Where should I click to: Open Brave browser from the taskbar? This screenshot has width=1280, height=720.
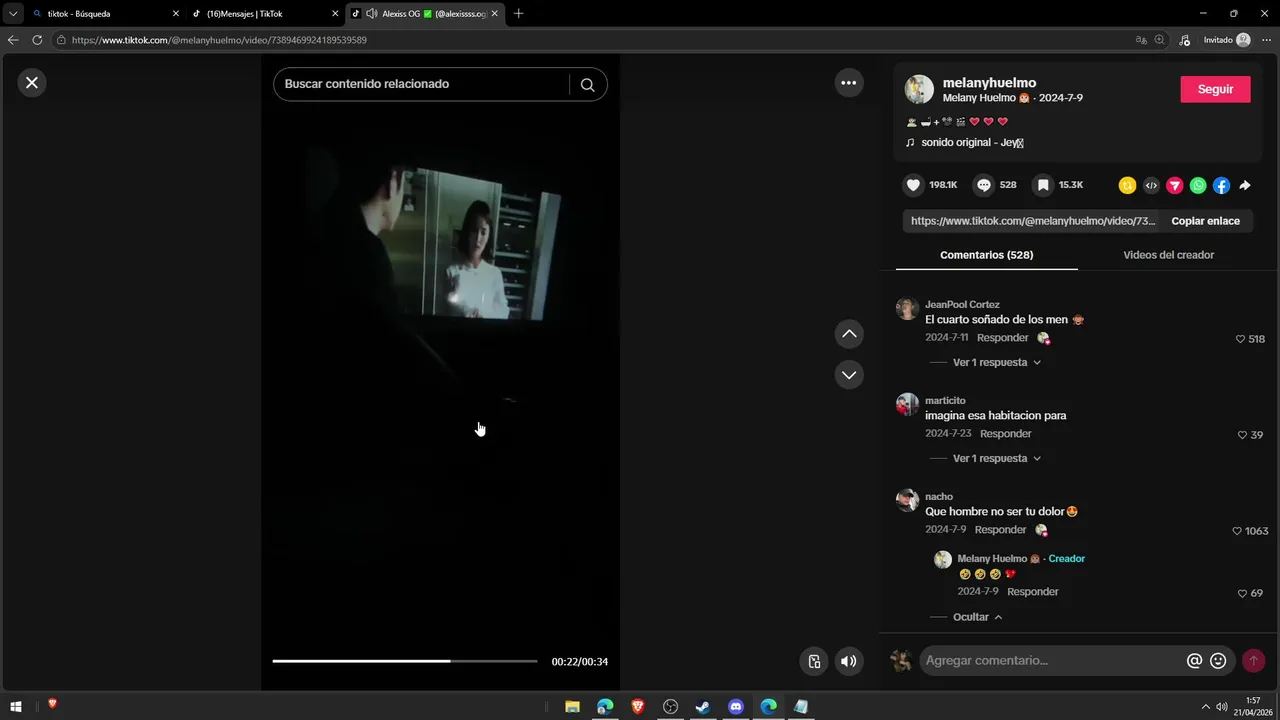(x=638, y=707)
